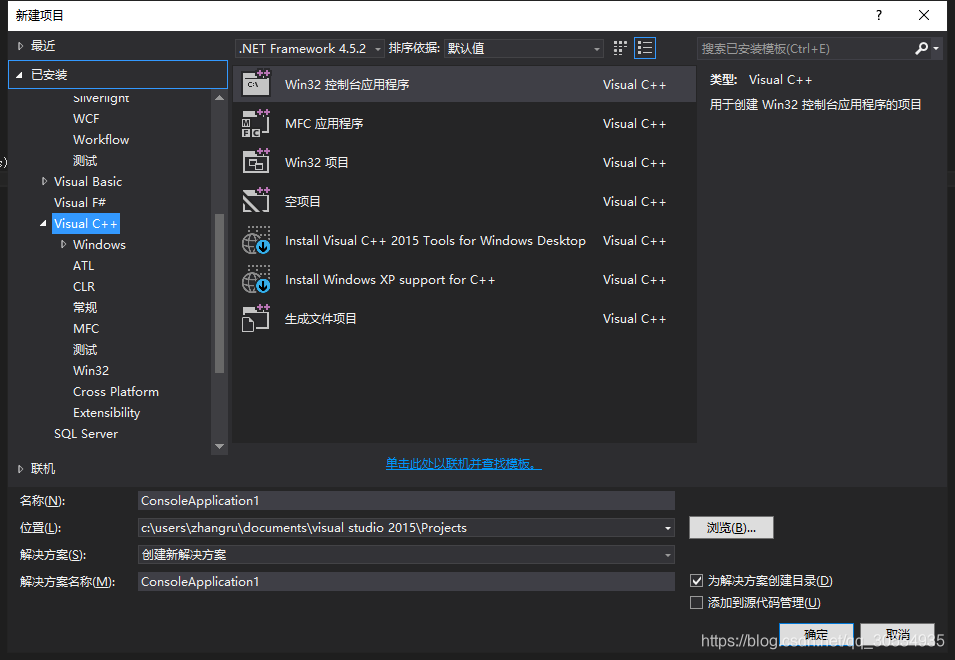Image resolution: width=955 pixels, height=660 pixels.
Task: Click the 搜索已安装模板 search box
Action: [804, 48]
